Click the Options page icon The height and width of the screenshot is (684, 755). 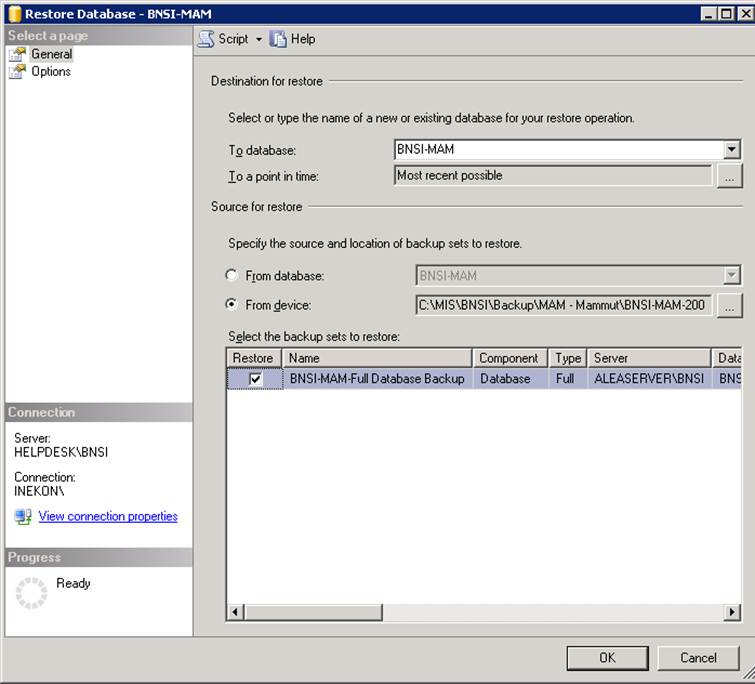[x=17, y=72]
